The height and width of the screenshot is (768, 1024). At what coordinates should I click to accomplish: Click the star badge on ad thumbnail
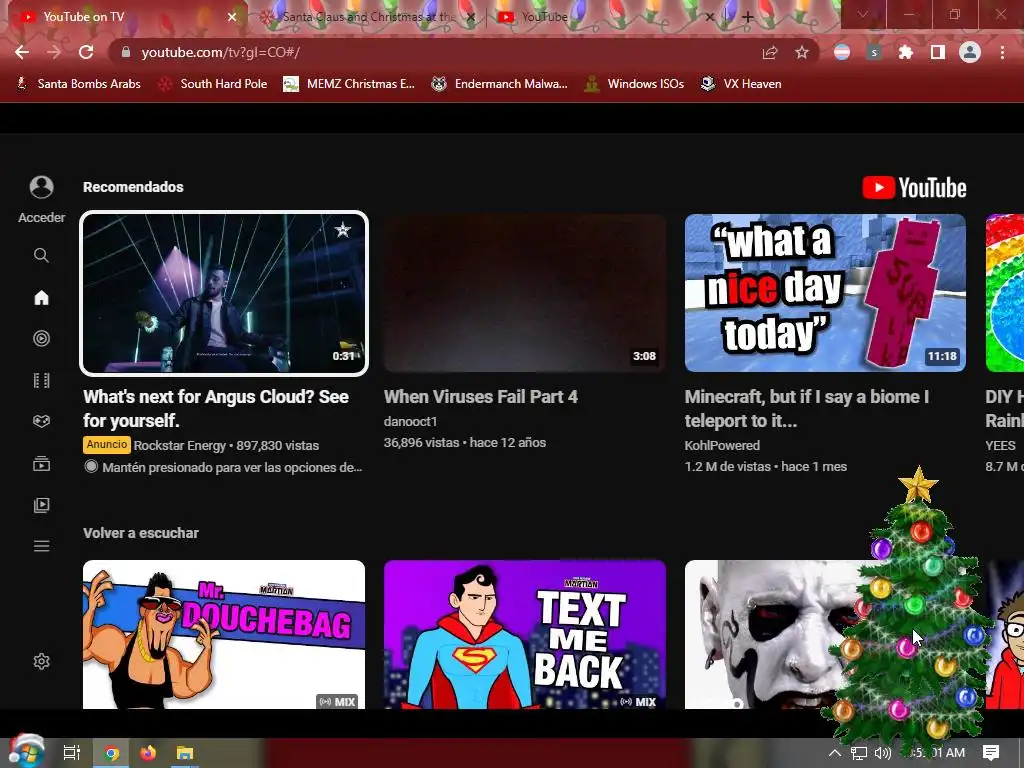[x=343, y=229]
